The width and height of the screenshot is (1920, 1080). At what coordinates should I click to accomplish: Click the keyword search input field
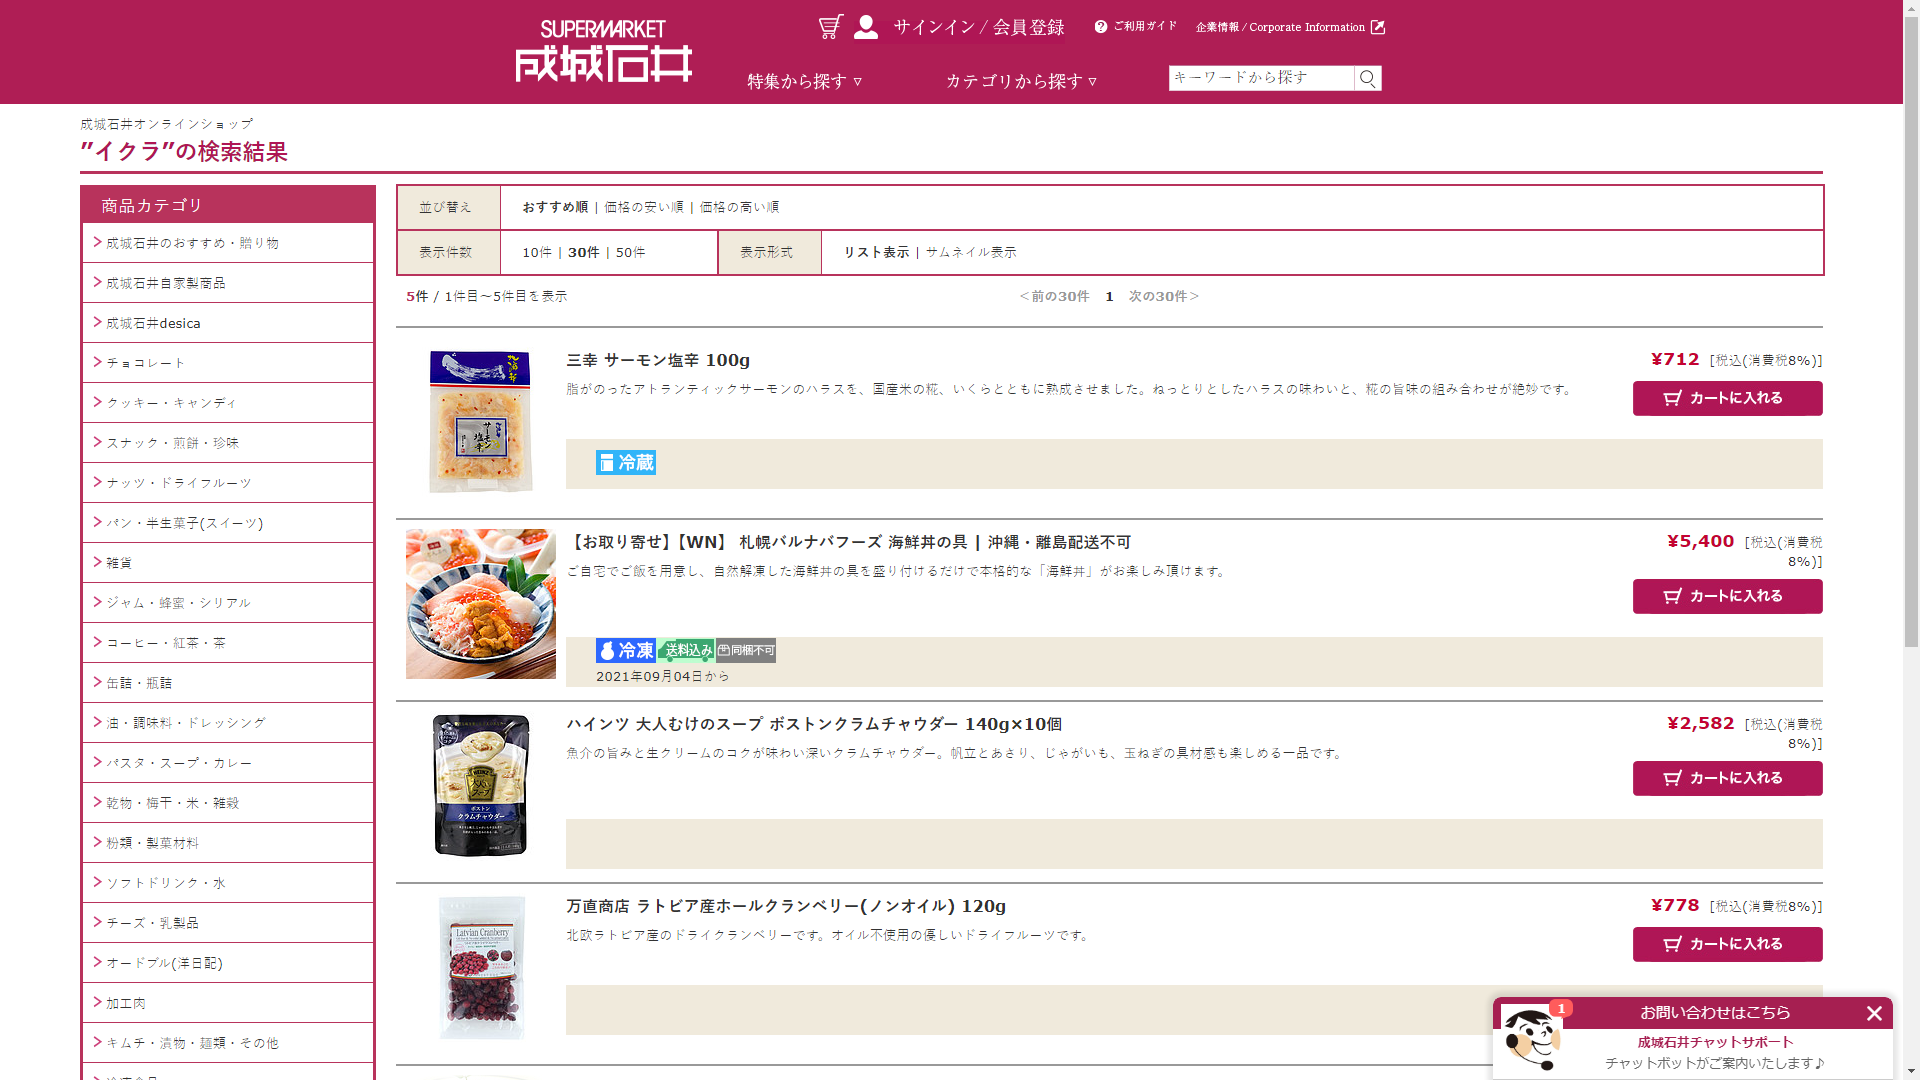(1260, 78)
